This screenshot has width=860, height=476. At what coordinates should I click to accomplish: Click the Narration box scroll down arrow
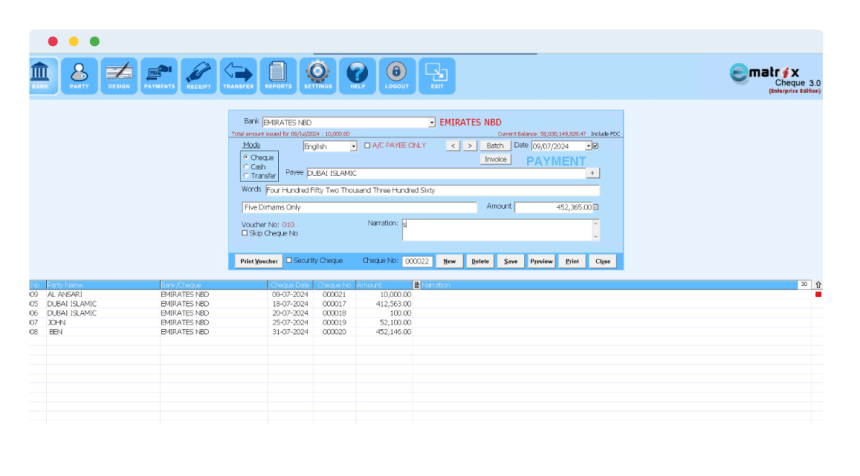(x=596, y=237)
